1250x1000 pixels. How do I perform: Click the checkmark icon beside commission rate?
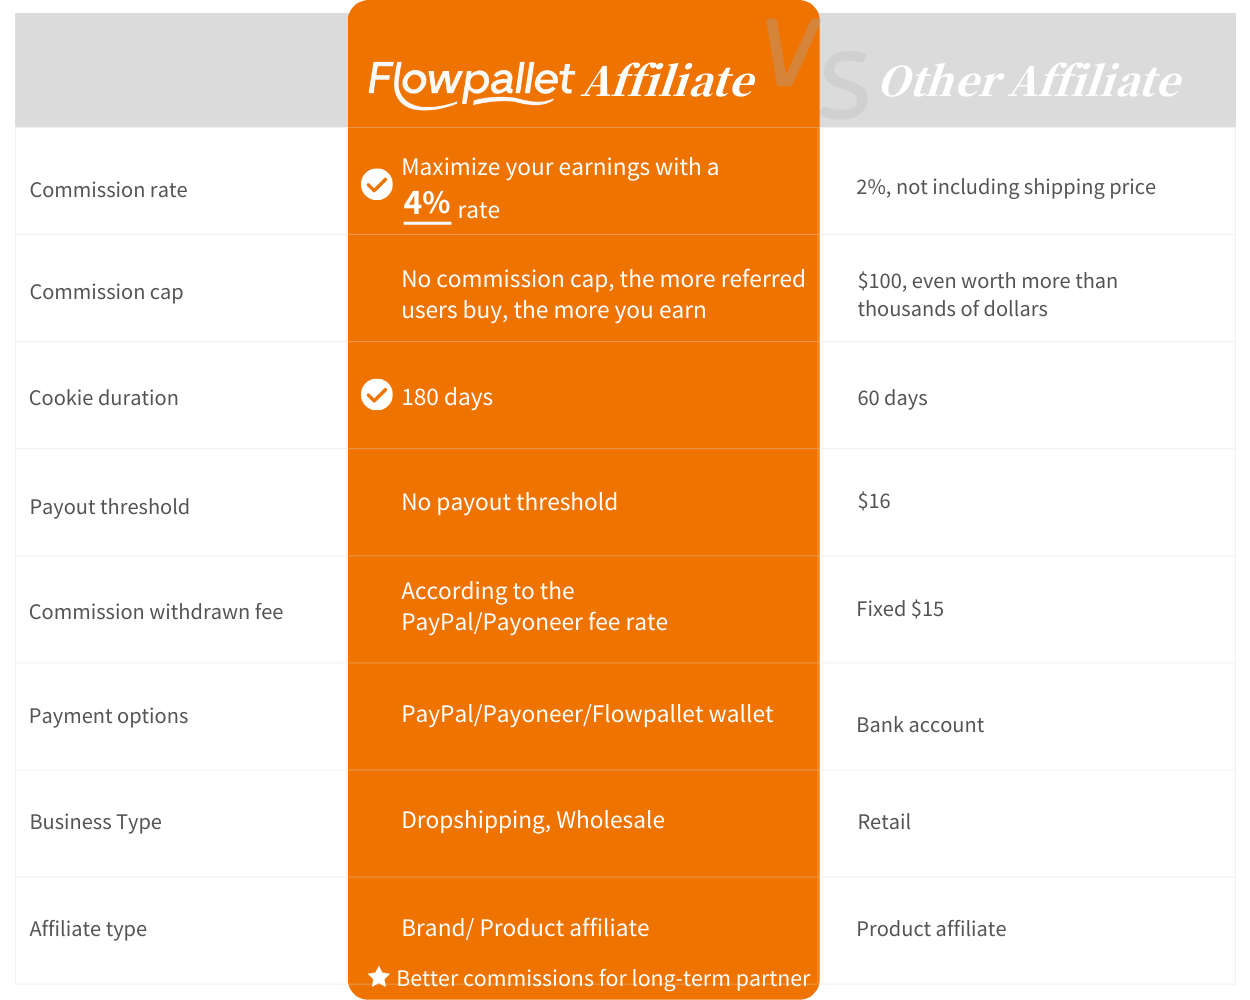(x=377, y=184)
